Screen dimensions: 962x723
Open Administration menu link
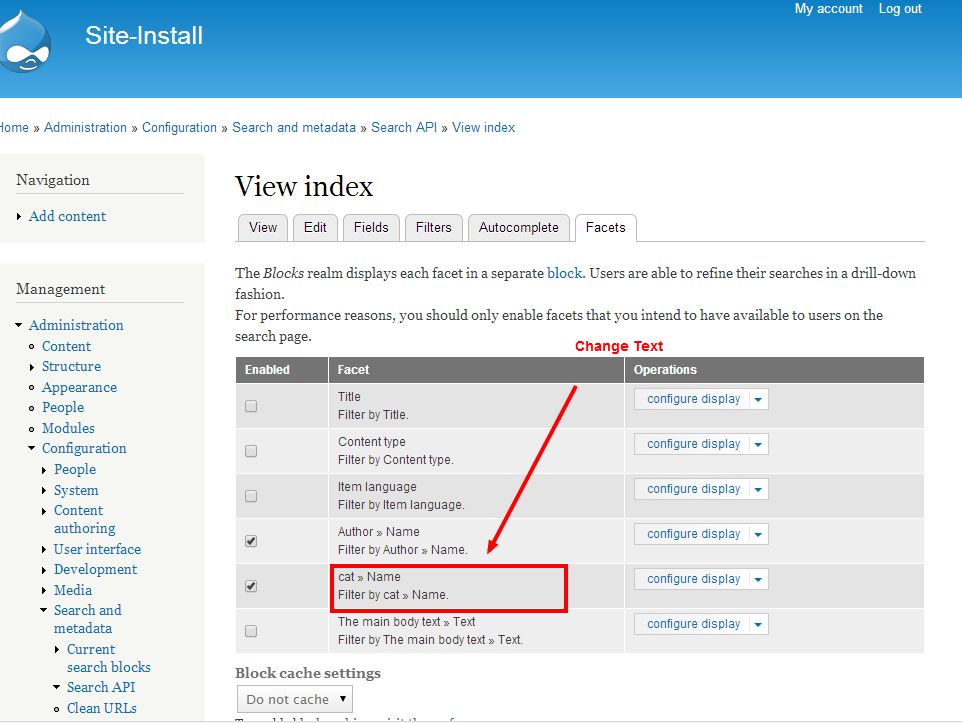tap(76, 325)
